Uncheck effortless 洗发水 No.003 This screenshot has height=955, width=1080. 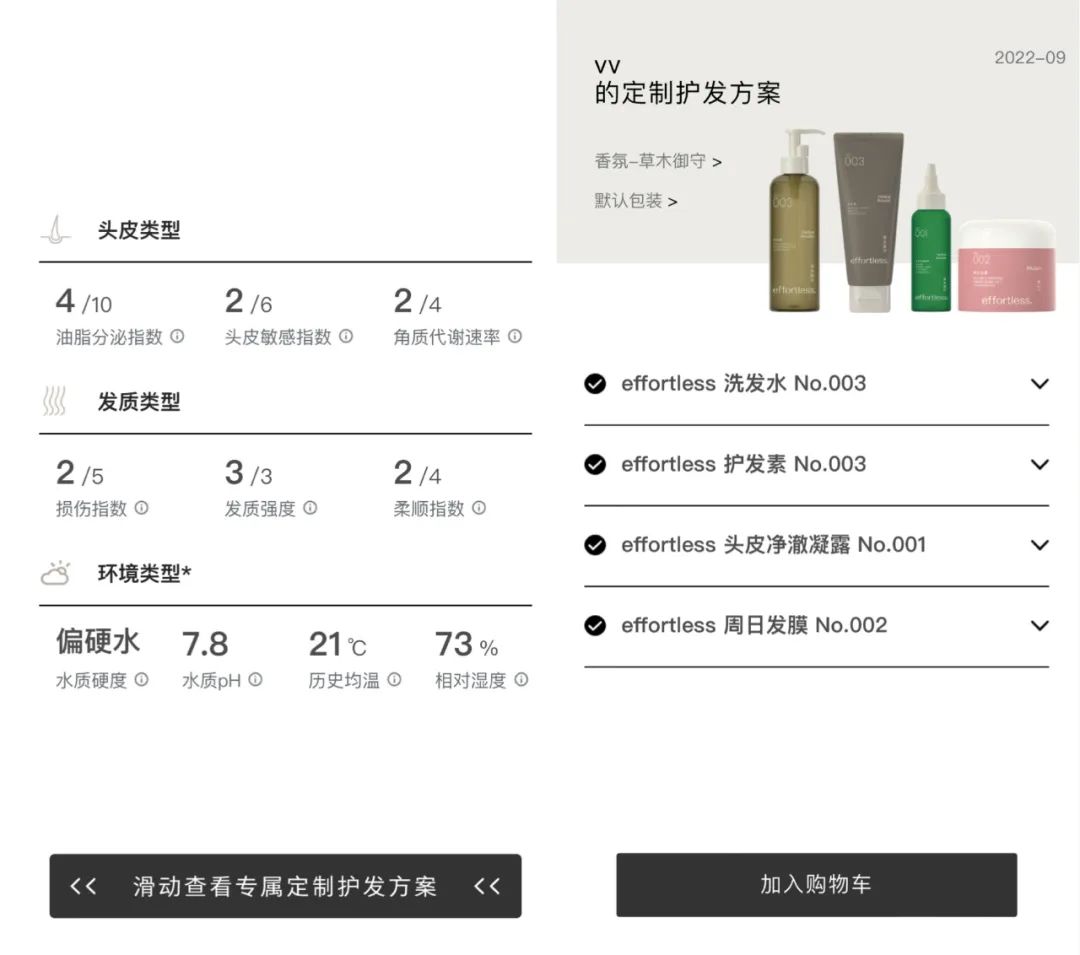click(595, 384)
